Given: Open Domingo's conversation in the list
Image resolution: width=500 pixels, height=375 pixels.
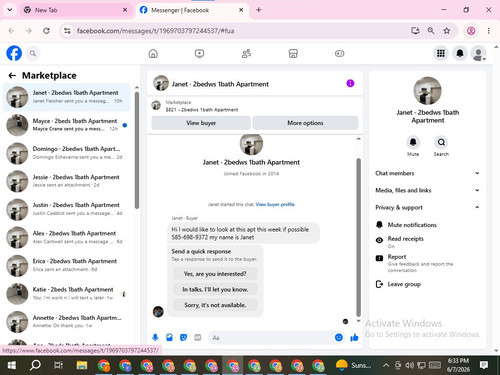Looking at the screenshot, I should (67, 153).
